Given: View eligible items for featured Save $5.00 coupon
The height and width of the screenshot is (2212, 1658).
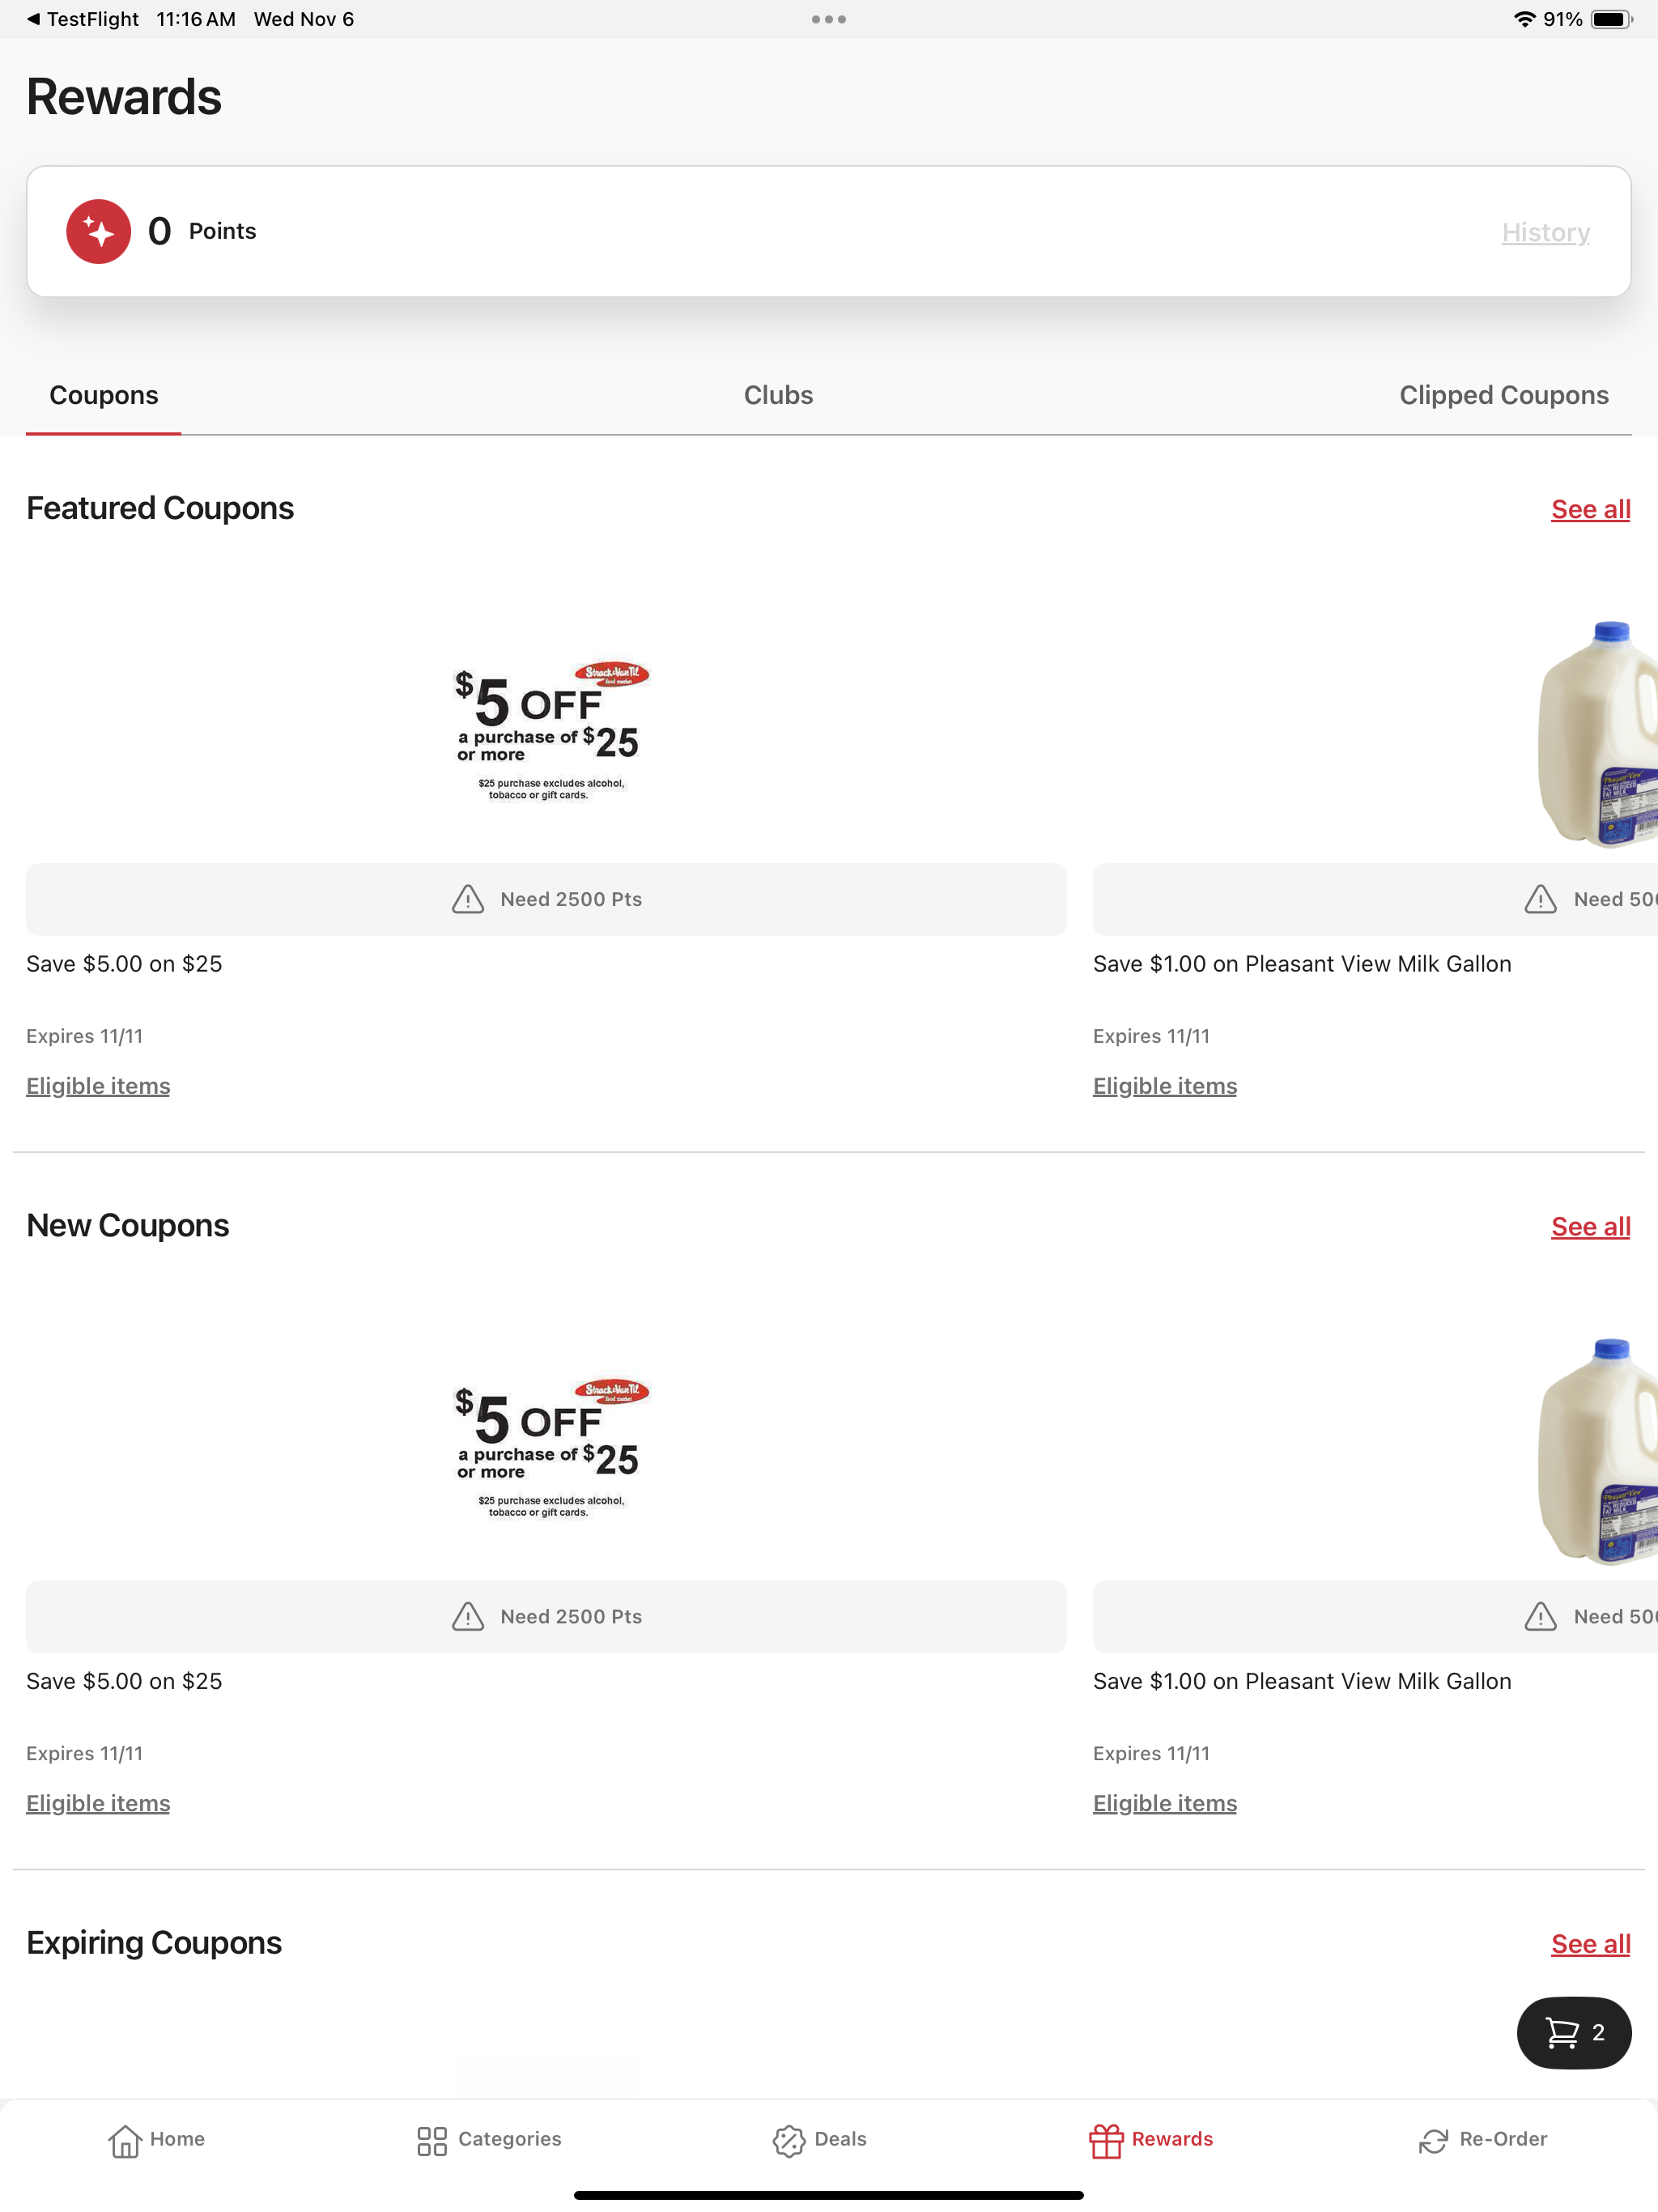Looking at the screenshot, I should (98, 1086).
